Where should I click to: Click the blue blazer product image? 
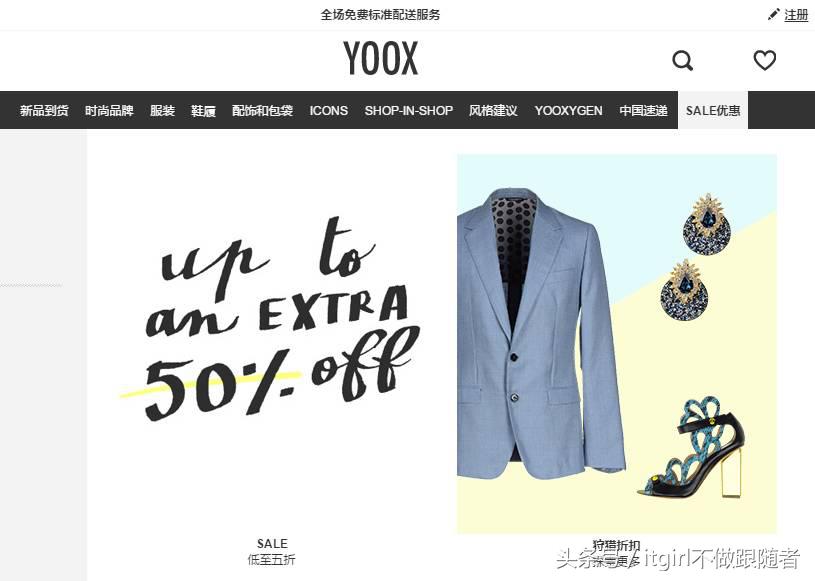point(541,333)
